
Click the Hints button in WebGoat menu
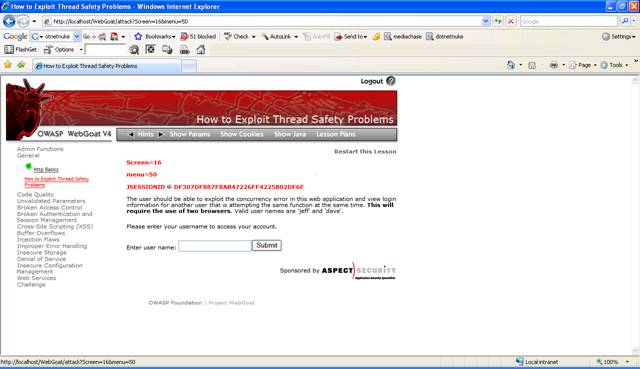coord(146,134)
